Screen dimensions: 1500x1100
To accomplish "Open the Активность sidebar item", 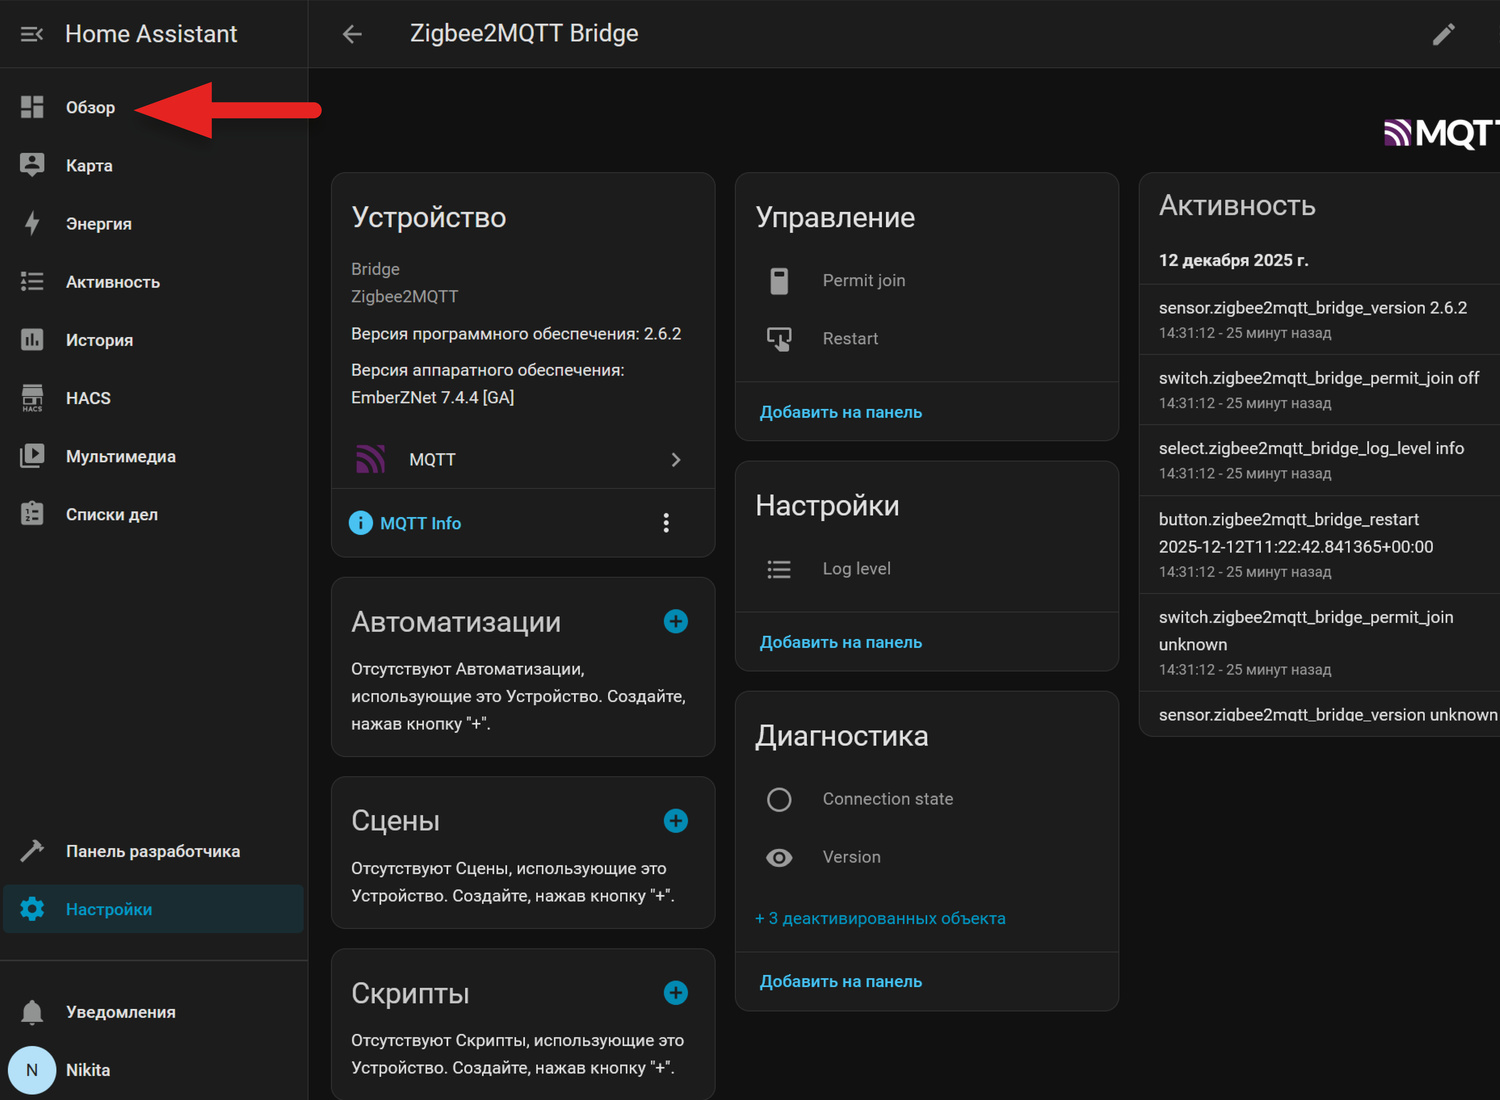I will (x=154, y=281).
